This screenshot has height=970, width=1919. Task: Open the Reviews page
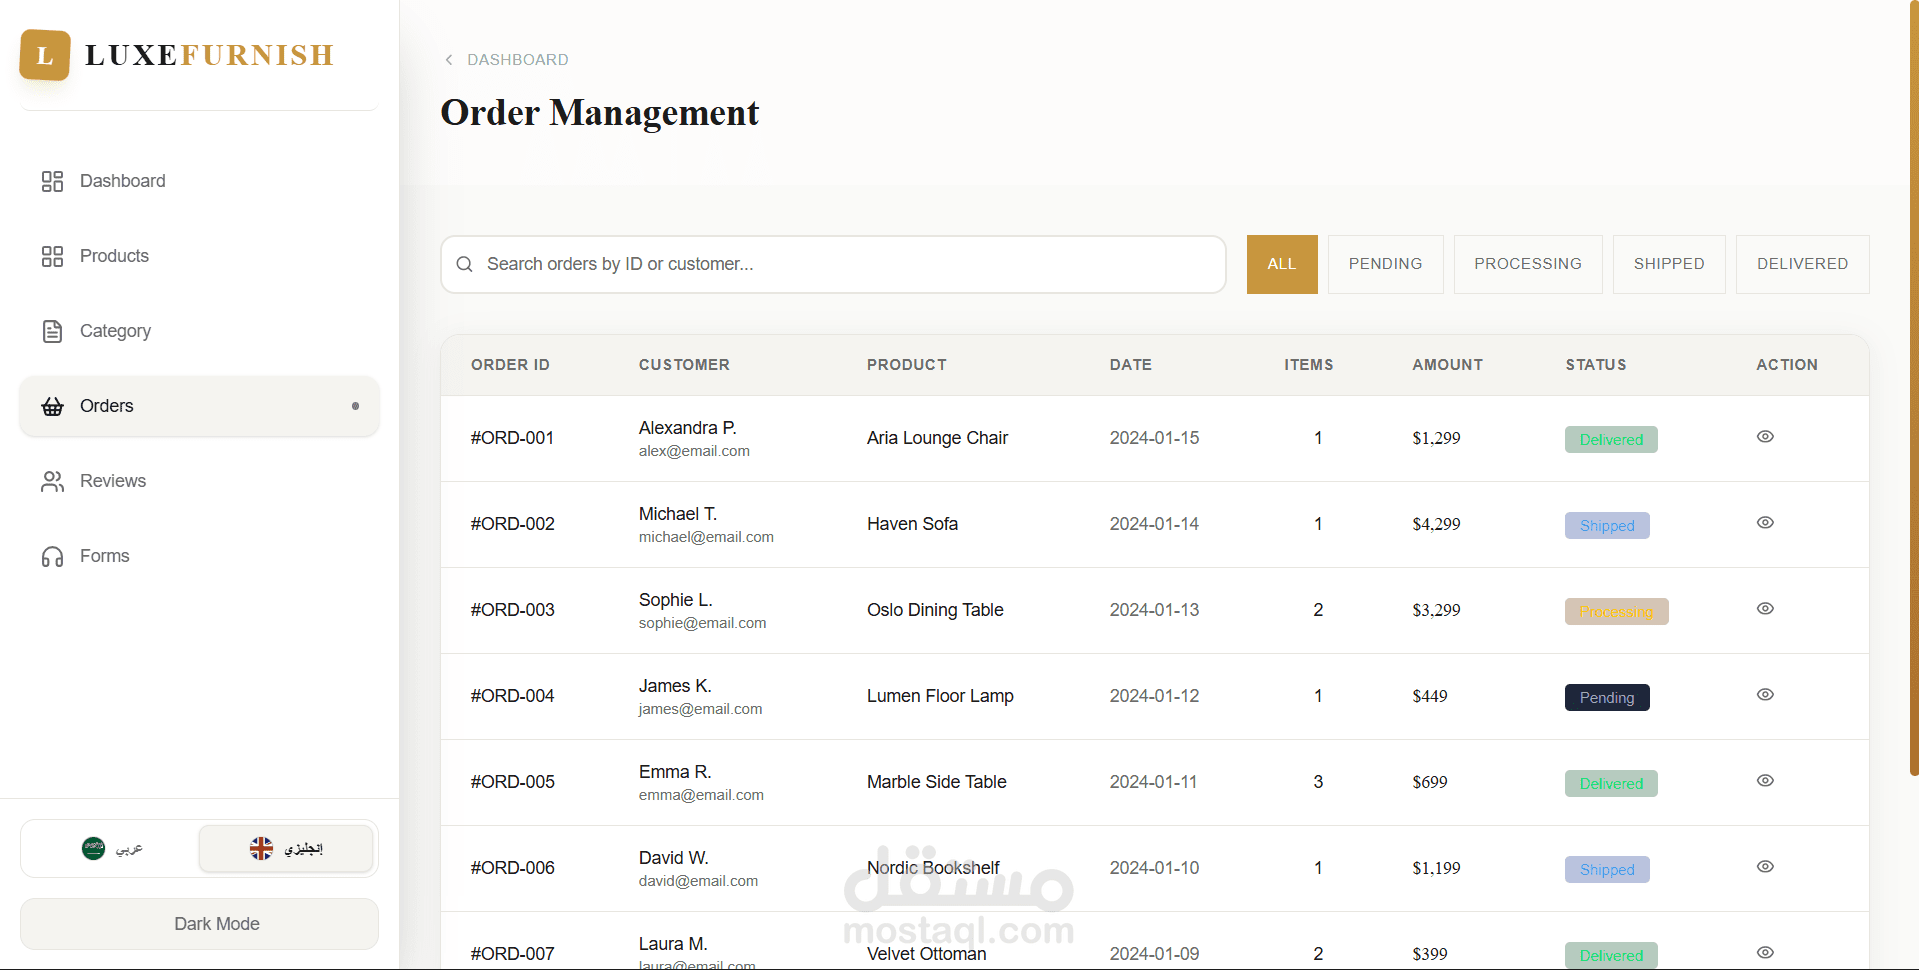(x=199, y=481)
